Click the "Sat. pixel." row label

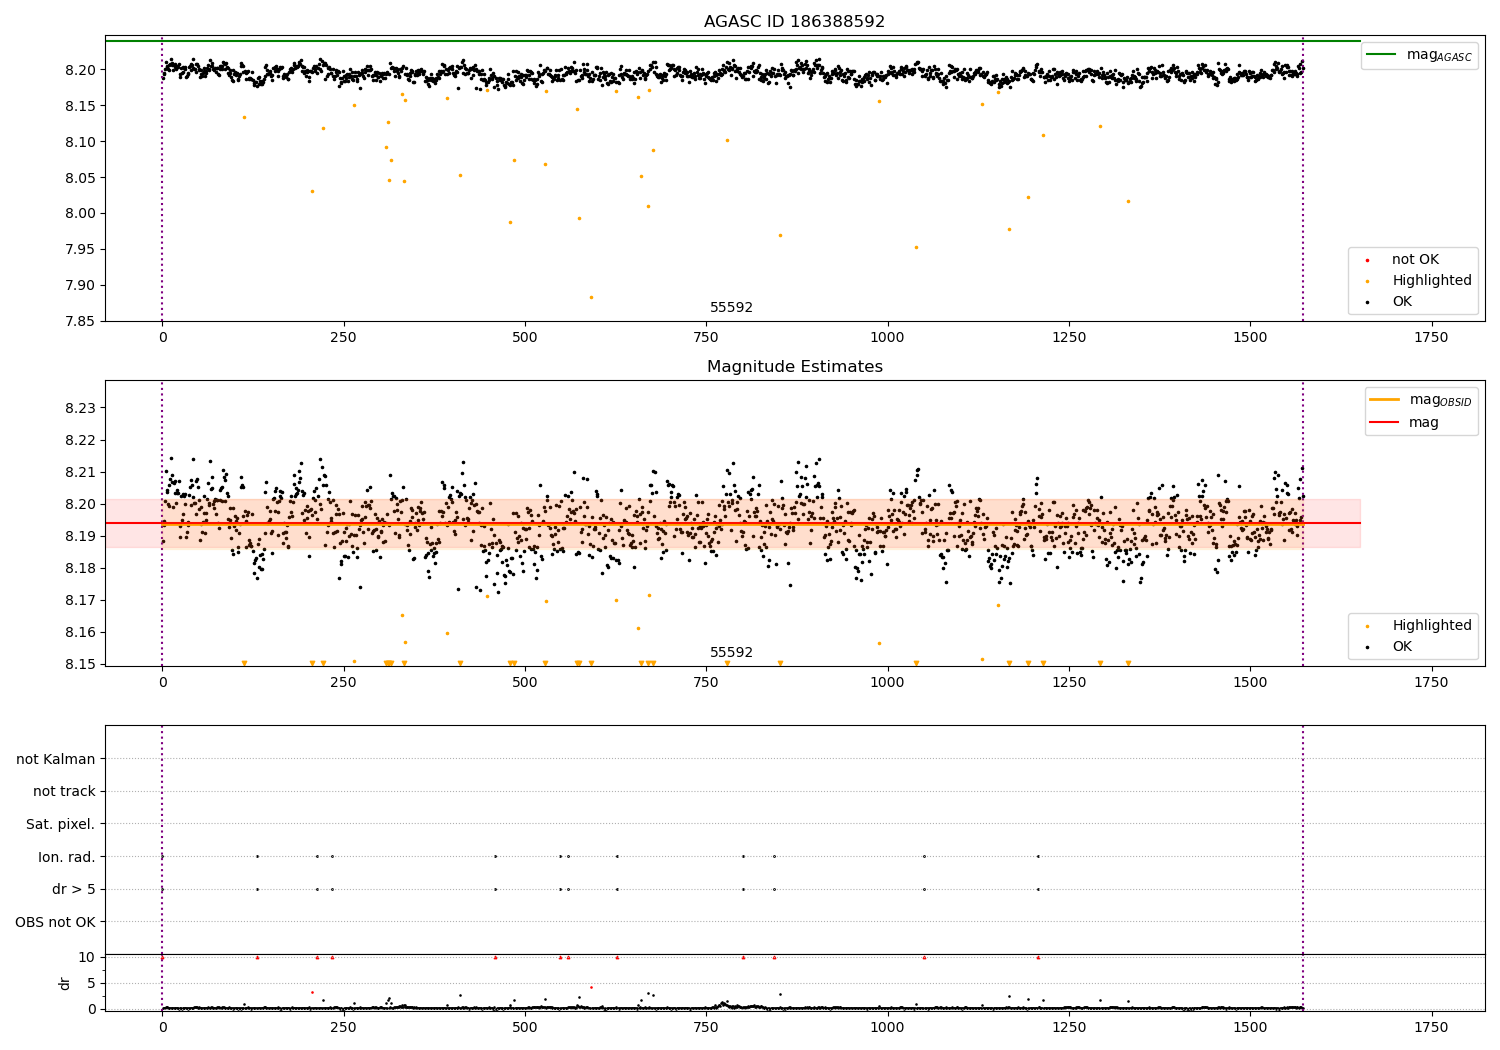60,824
